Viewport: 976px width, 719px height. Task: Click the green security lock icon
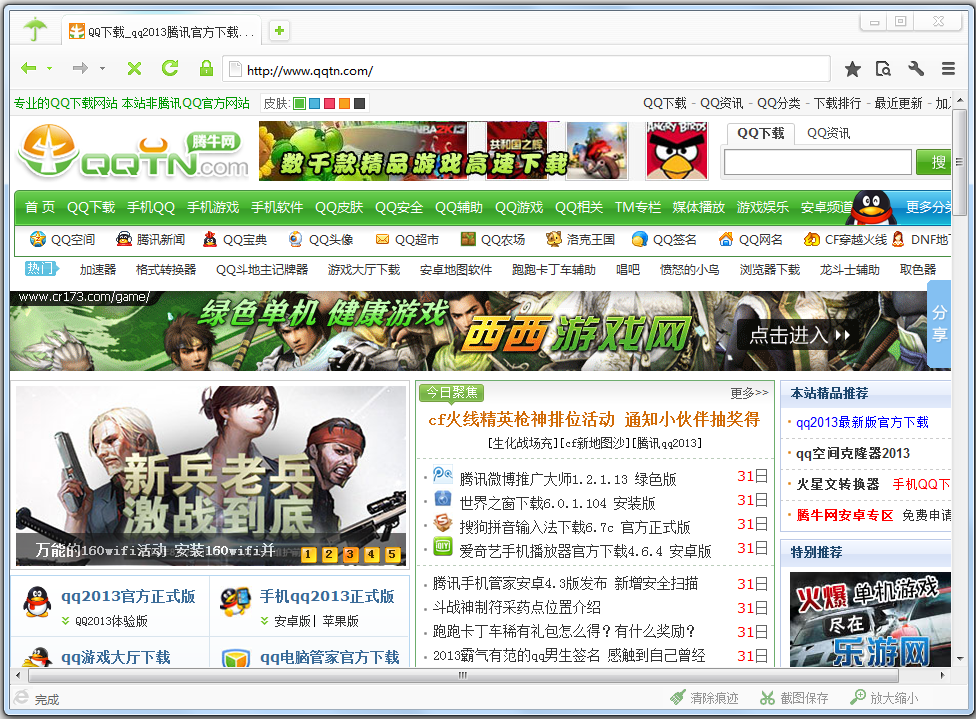tap(206, 68)
